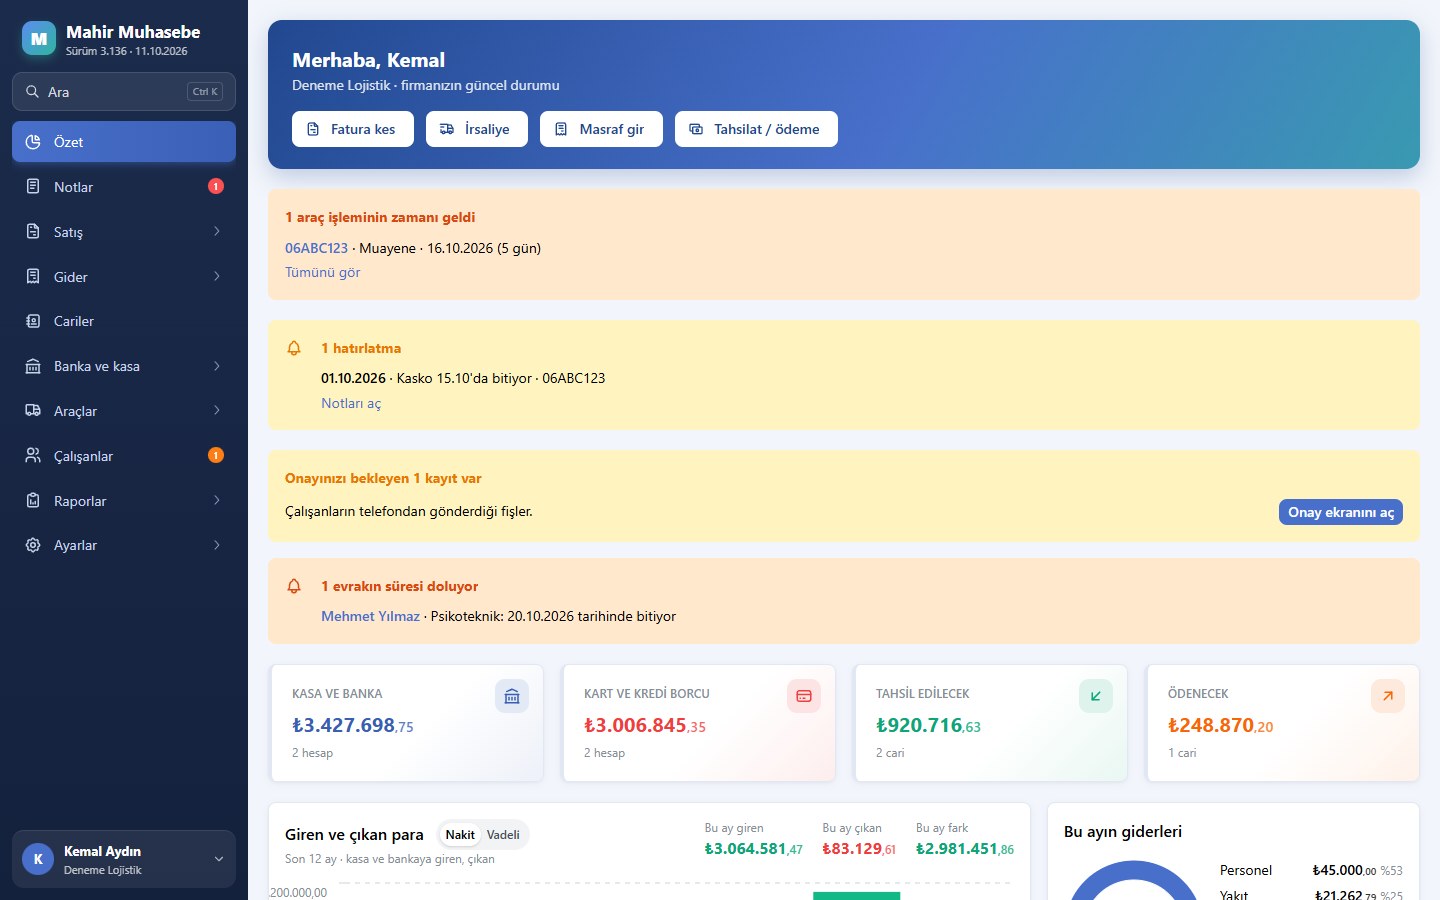Click the bank icon on Kasa ve Banka card
The width and height of the screenshot is (1440, 900).
point(512,696)
